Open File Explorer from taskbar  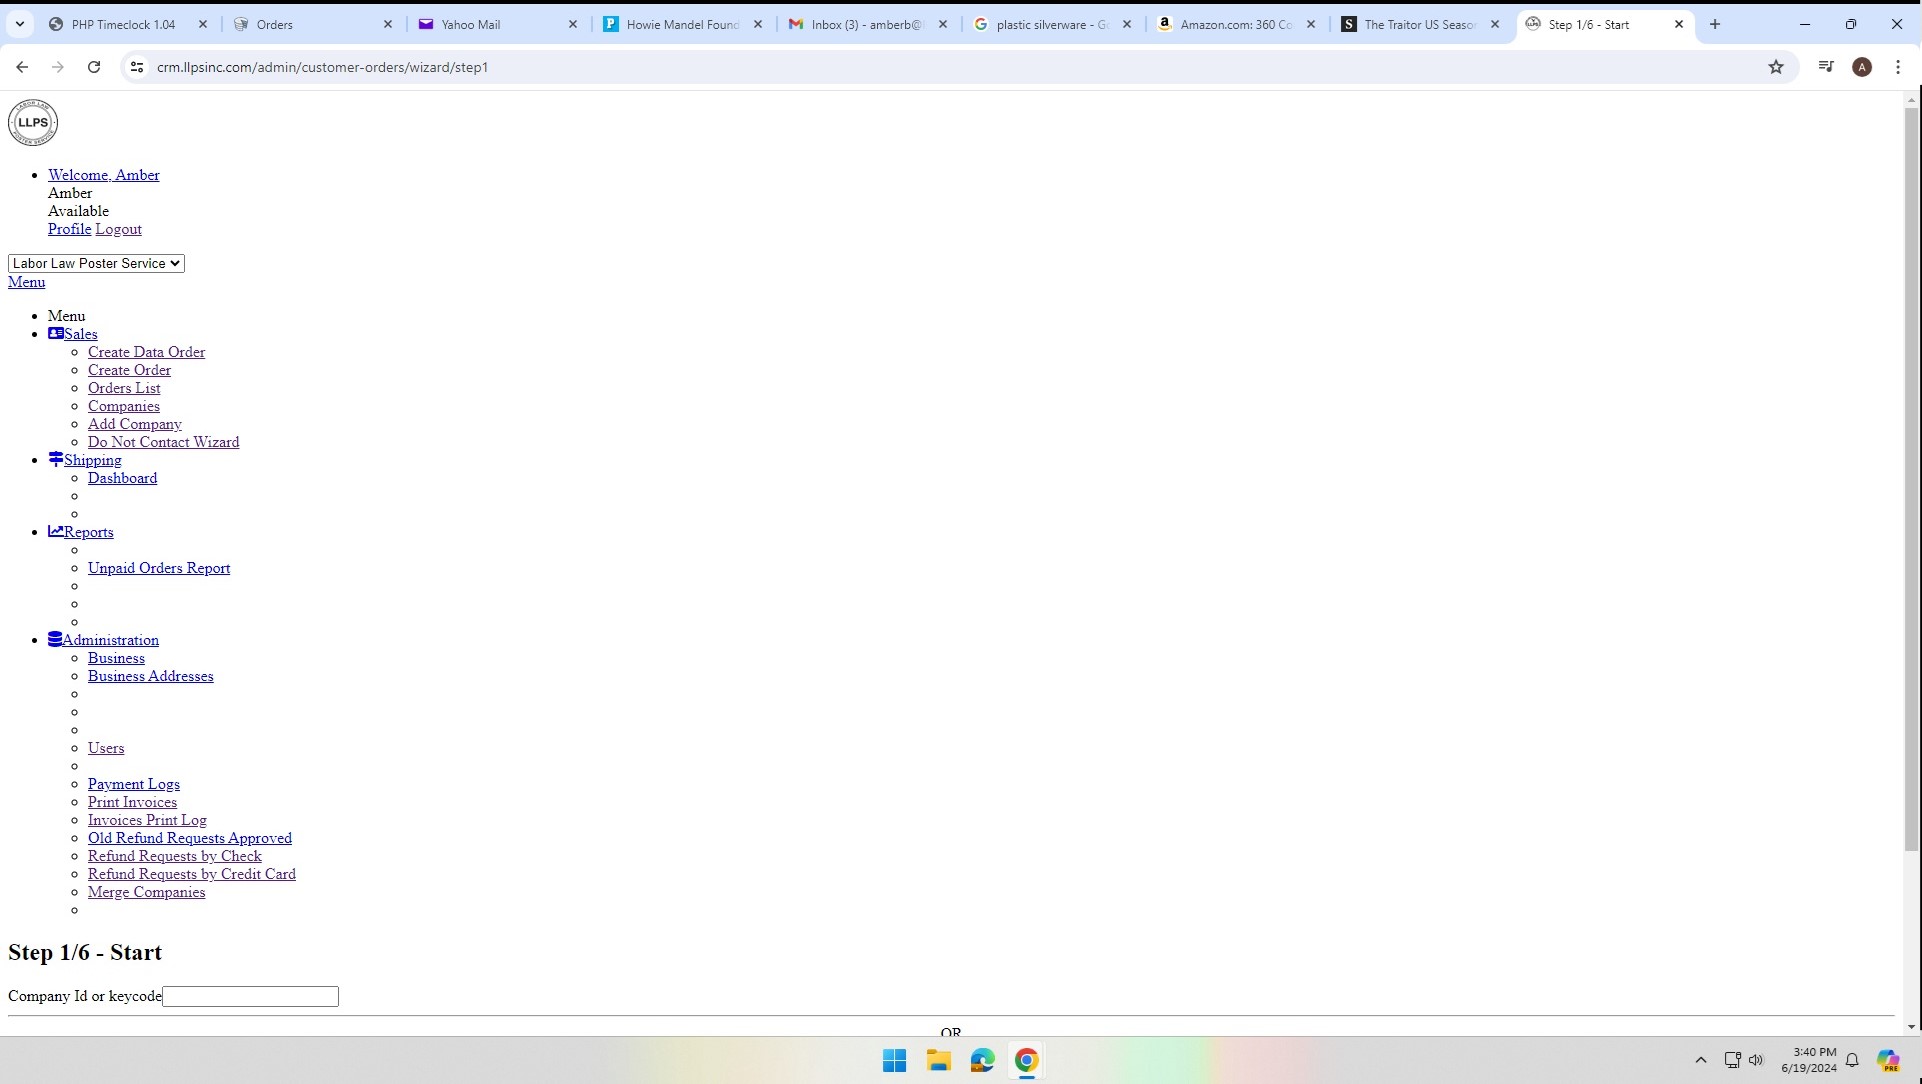938,1060
